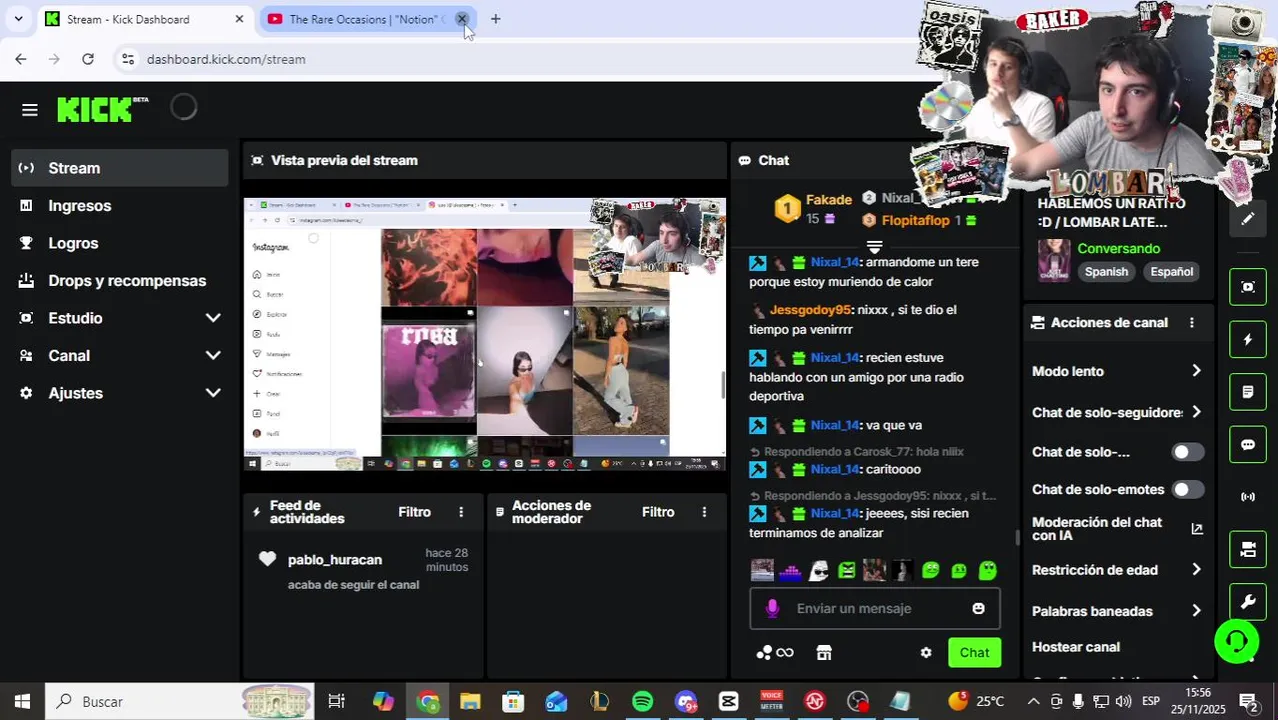
Task: Open Moderación del chat con IA external link icon
Action: pos(1196,529)
